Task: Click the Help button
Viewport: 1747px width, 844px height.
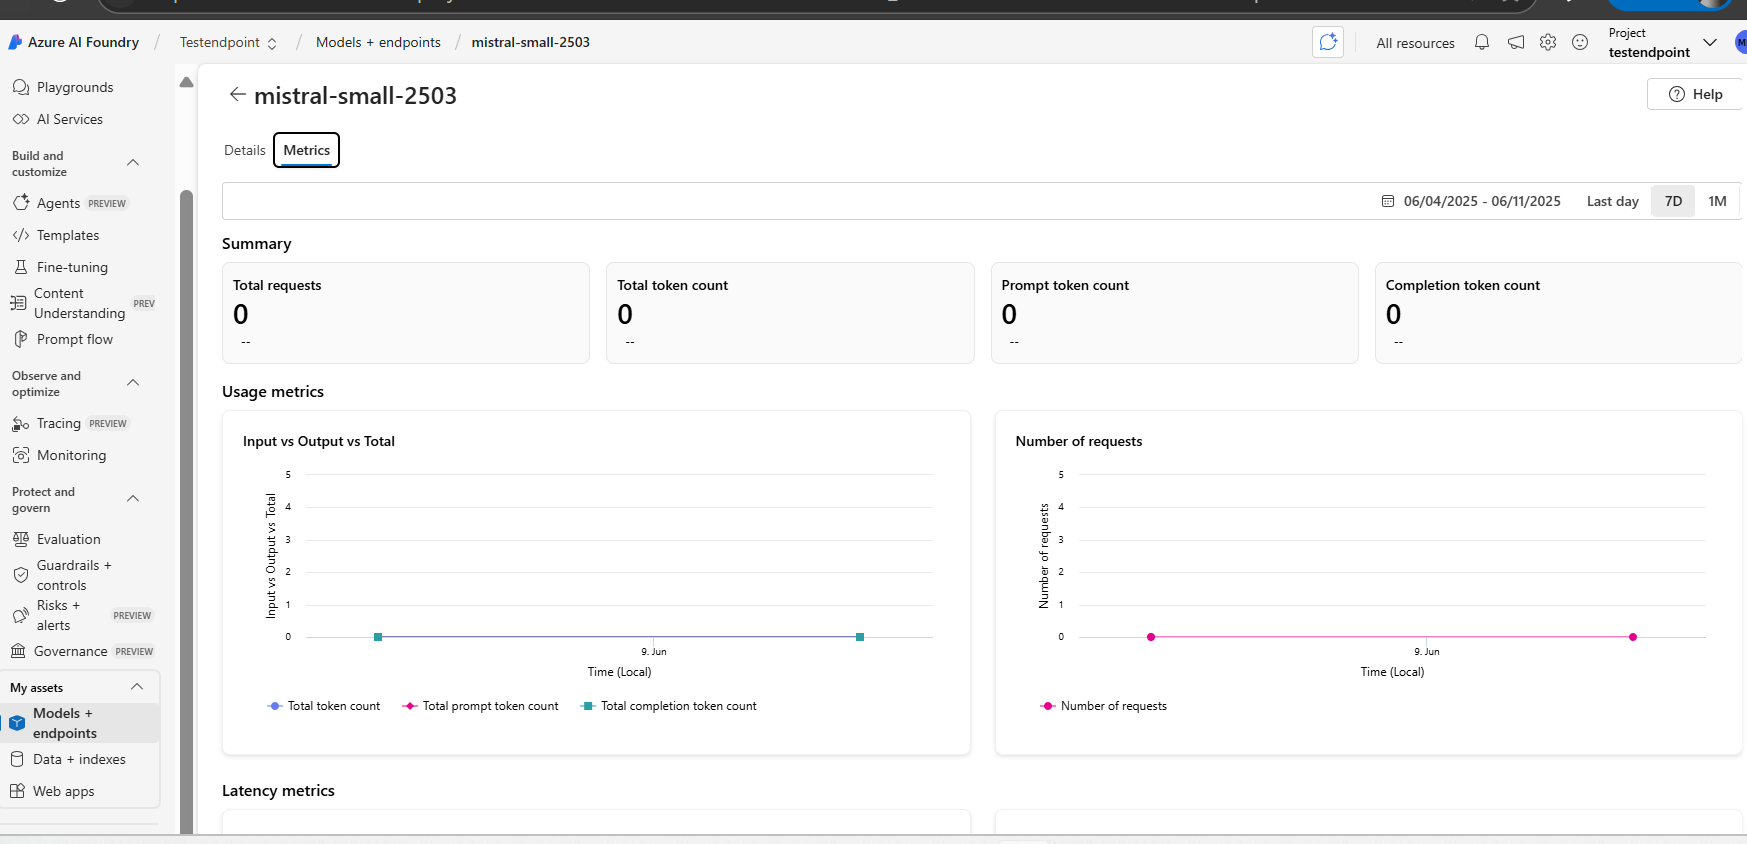Action: pyautogui.click(x=1696, y=94)
